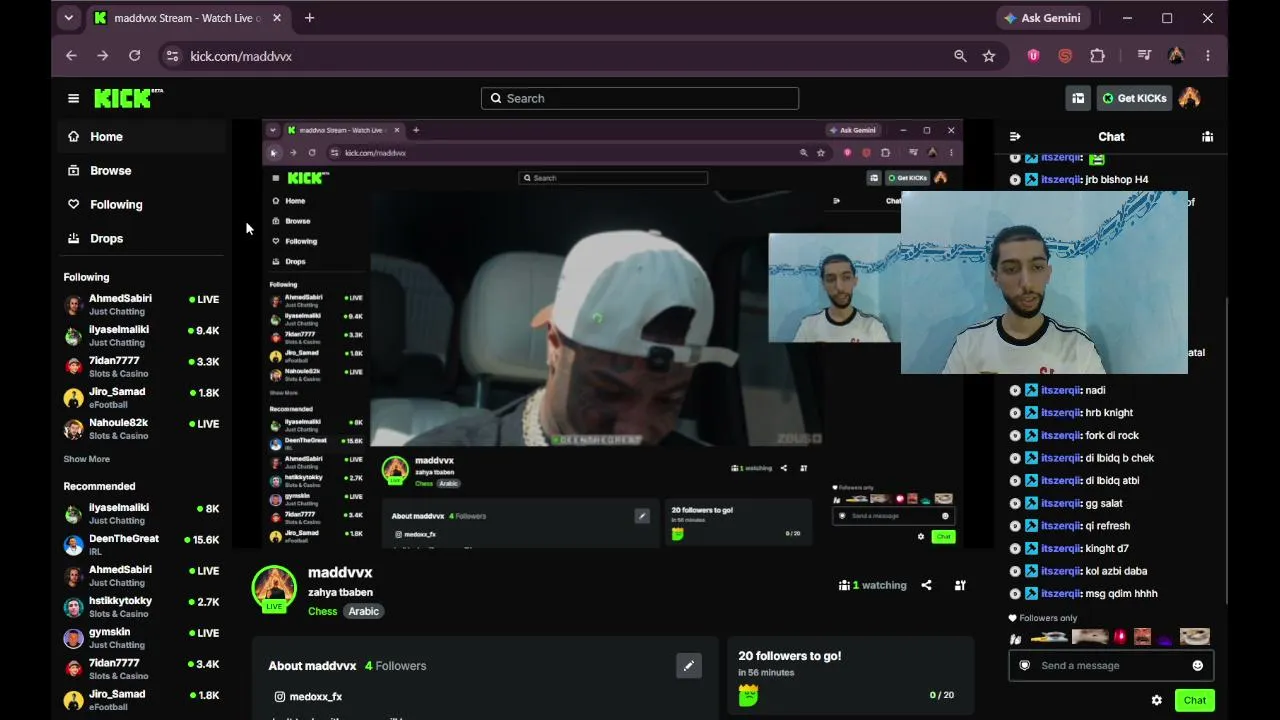Insert the first emote in the quick emote row
Viewport: 1280px width, 720px height.
click(x=1016, y=637)
